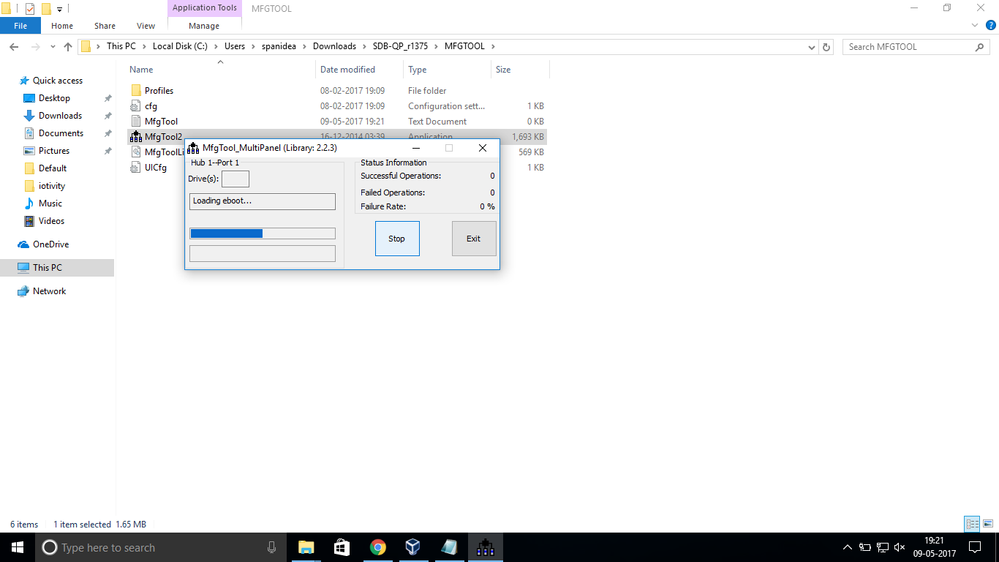The width and height of the screenshot is (999, 562).
Task: Select the MfgTool2 application icon
Action: [136, 136]
